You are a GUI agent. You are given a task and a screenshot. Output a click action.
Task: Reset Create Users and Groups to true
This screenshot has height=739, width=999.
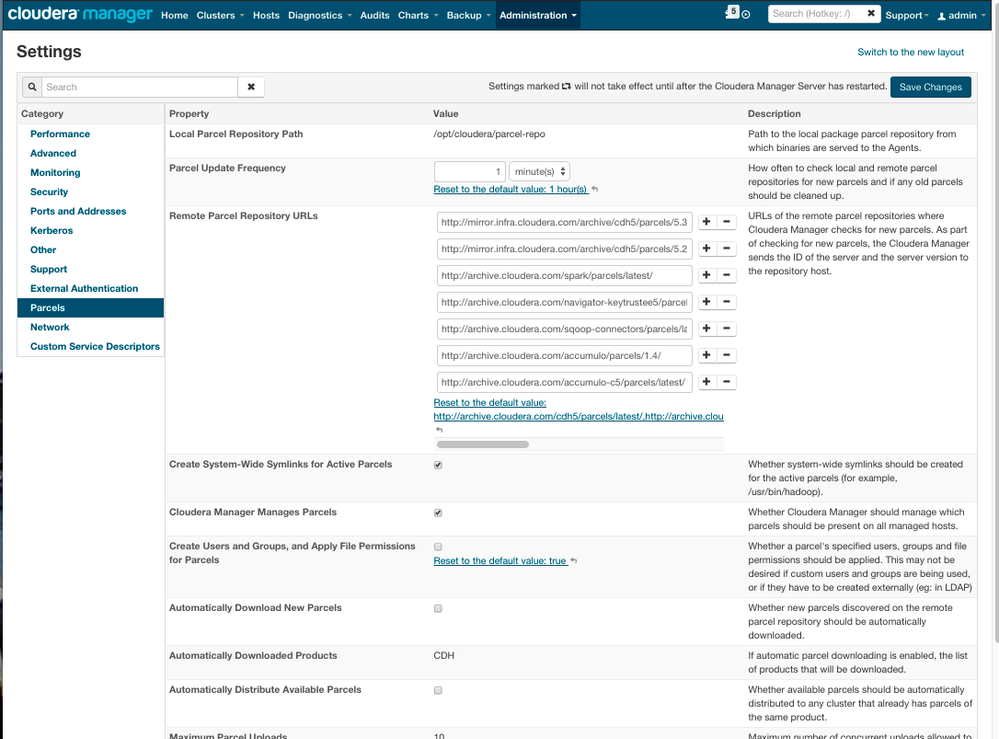pos(500,561)
